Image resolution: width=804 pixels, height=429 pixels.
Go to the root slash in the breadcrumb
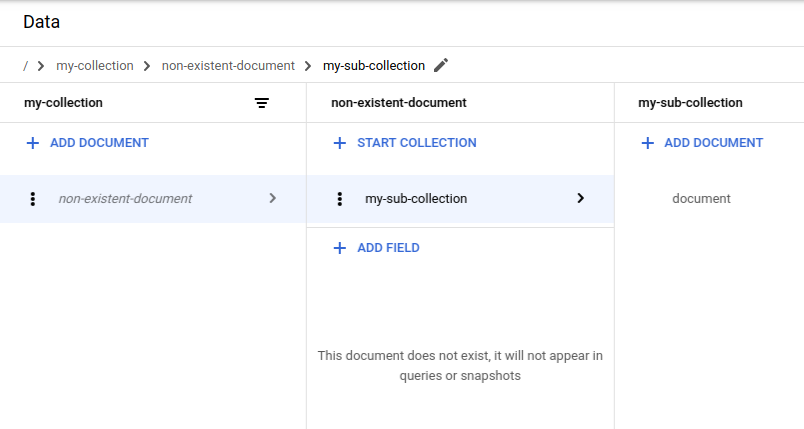click(25, 66)
